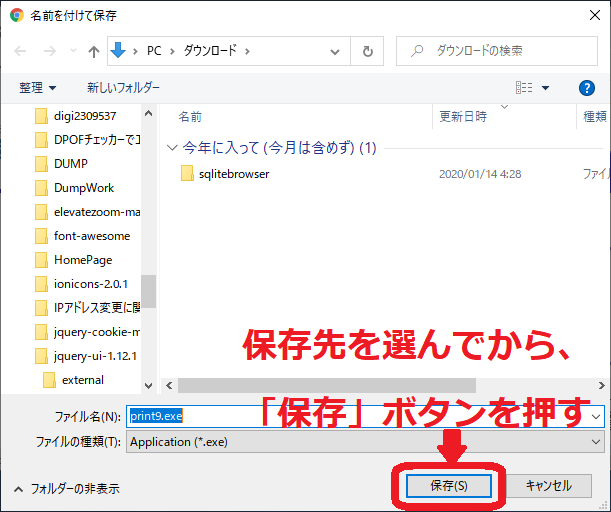Click the Back navigation arrow

20,50
